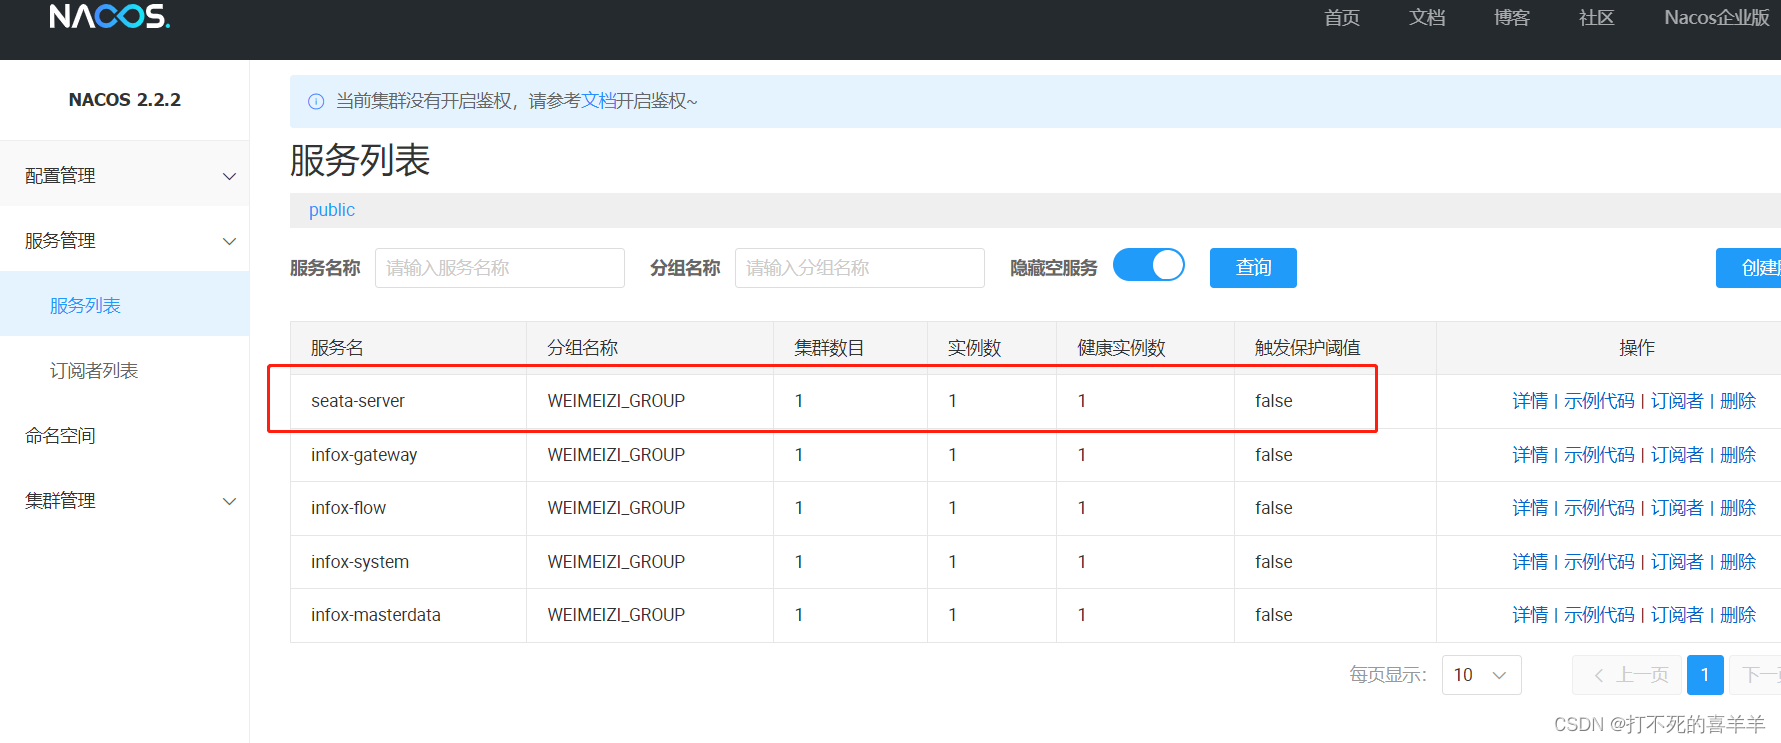Open 示例代码 for infox-system
The width and height of the screenshot is (1781, 743).
(1599, 562)
